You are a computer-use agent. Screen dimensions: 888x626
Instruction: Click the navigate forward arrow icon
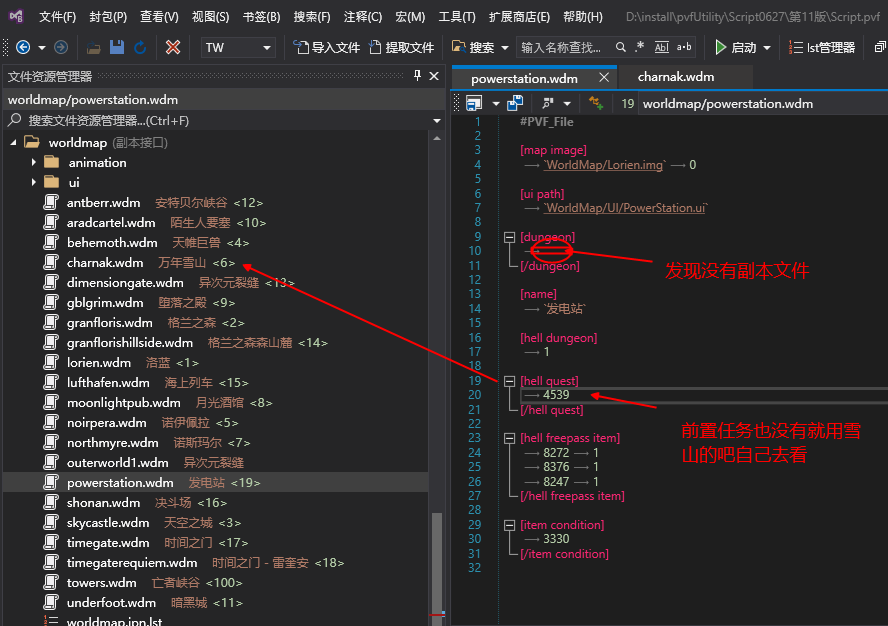tap(61, 47)
